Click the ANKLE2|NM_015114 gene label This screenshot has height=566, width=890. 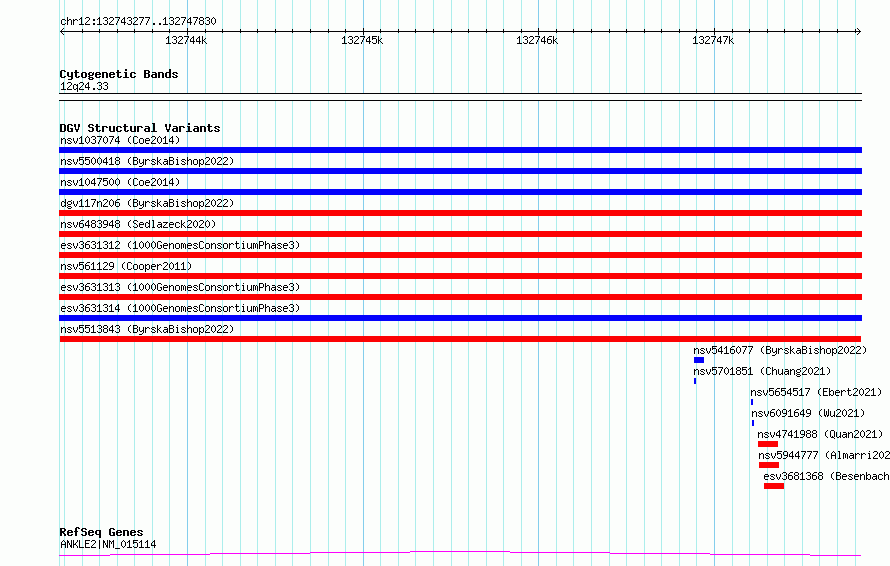(x=108, y=544)
